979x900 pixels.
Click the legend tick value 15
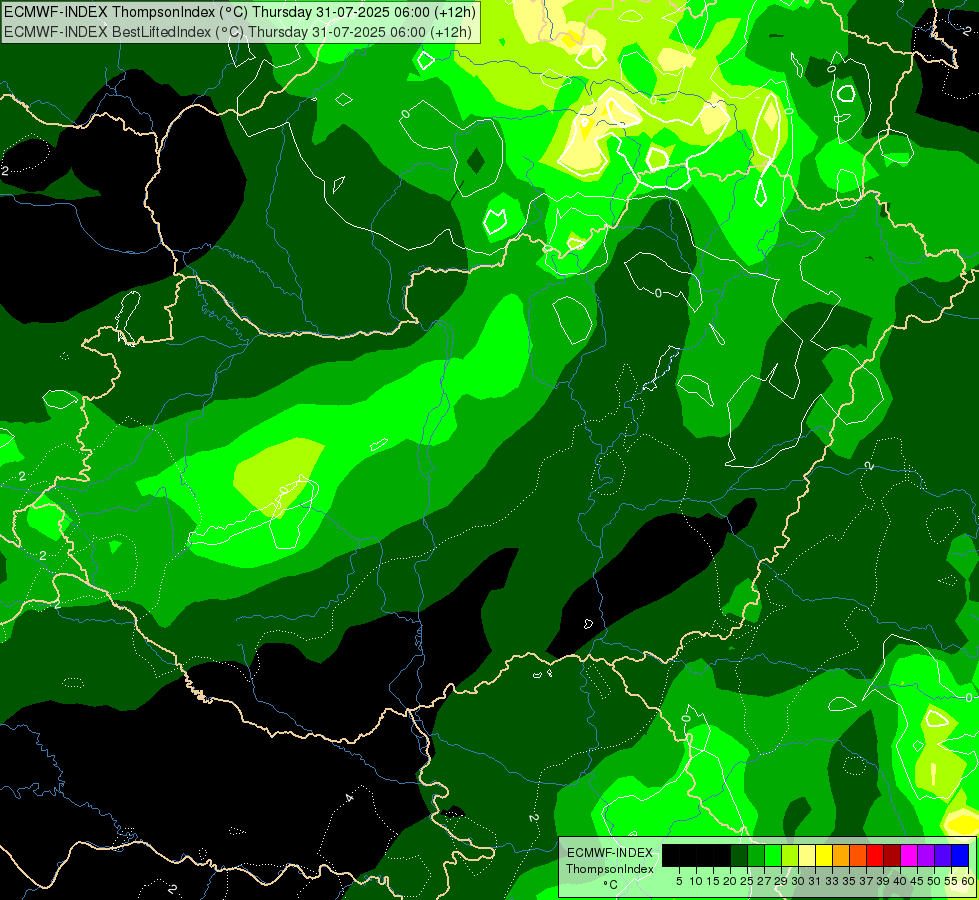[713, 881]
